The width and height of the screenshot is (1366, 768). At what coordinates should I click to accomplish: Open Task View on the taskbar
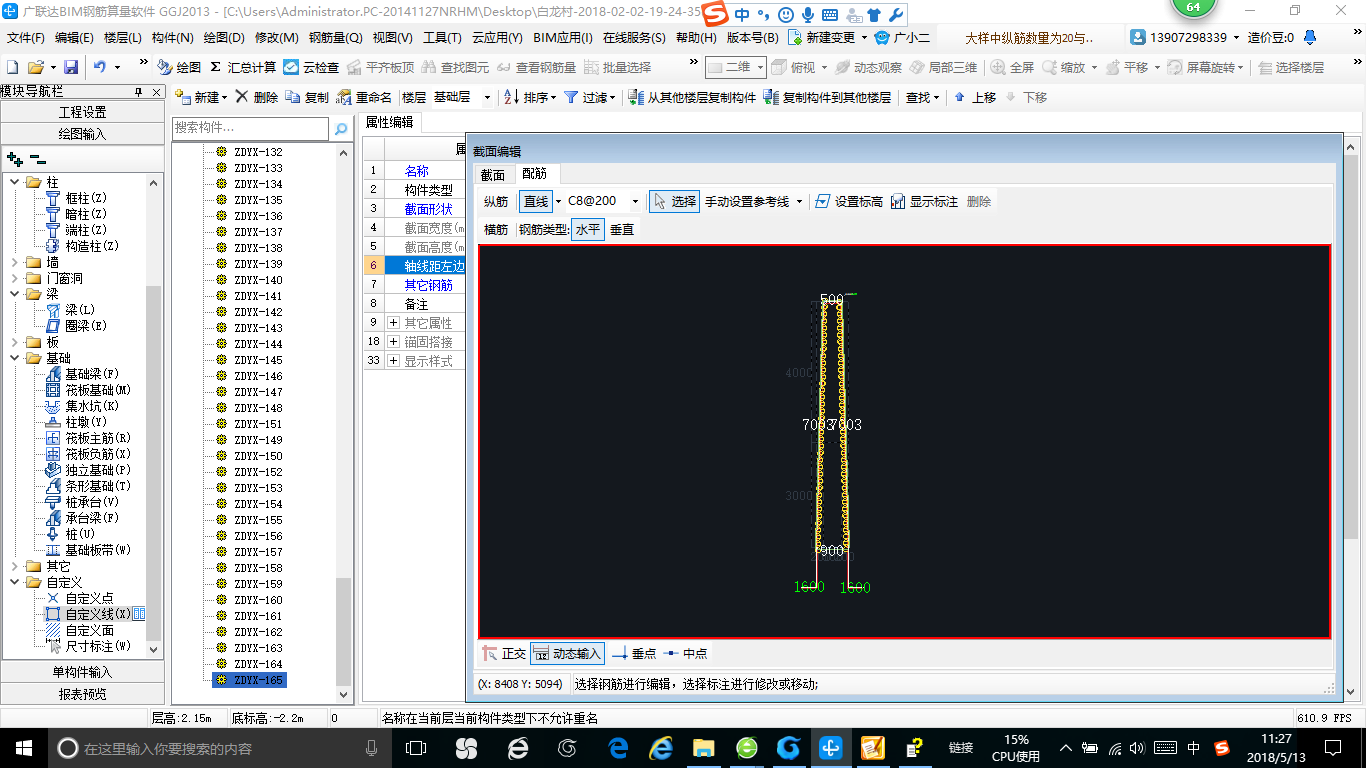[415, 748]
